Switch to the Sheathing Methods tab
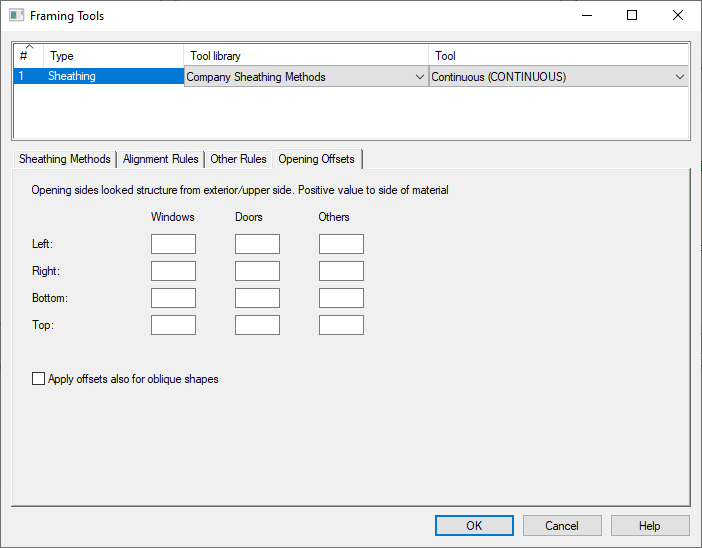This screenshot has height=548, width=702. tap(65, 159)
